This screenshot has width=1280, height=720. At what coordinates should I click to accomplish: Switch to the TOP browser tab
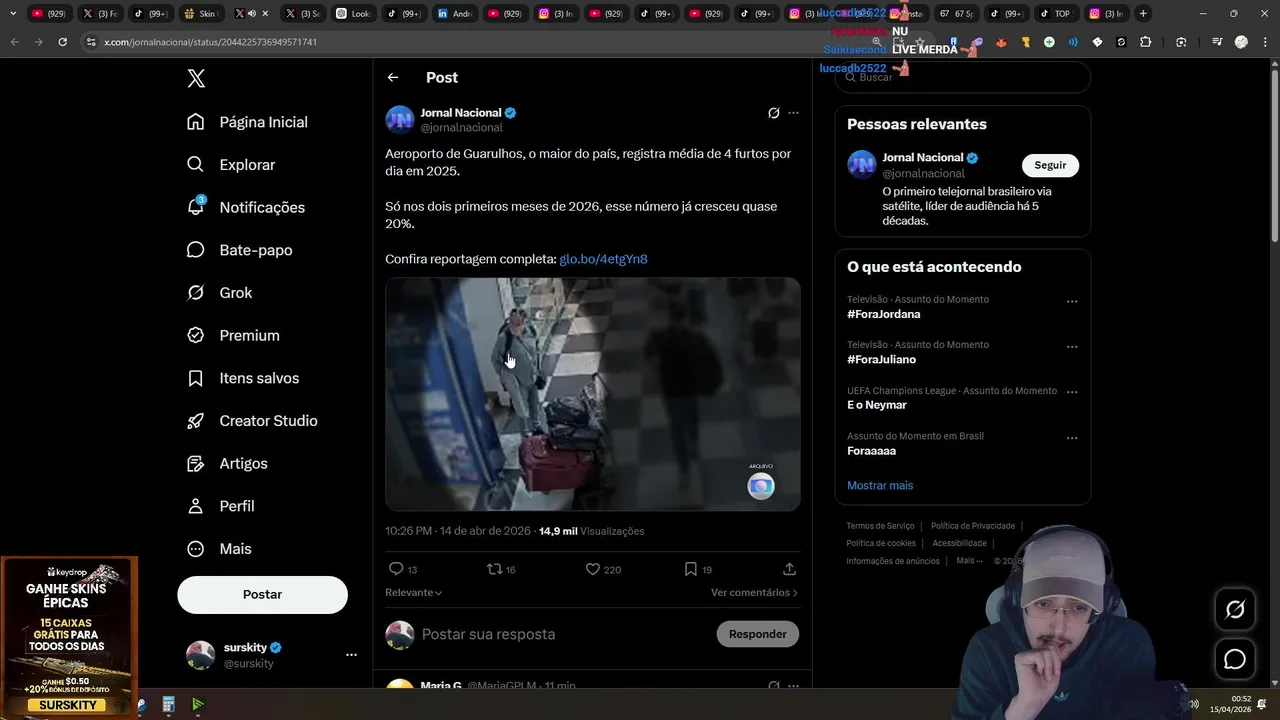tap(1056, 13)
